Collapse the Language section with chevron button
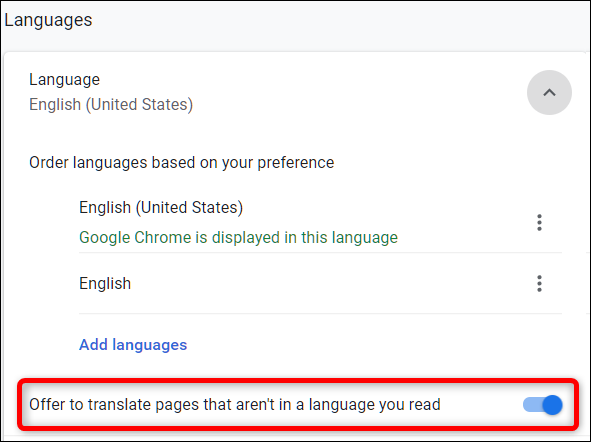 [549, 92]
